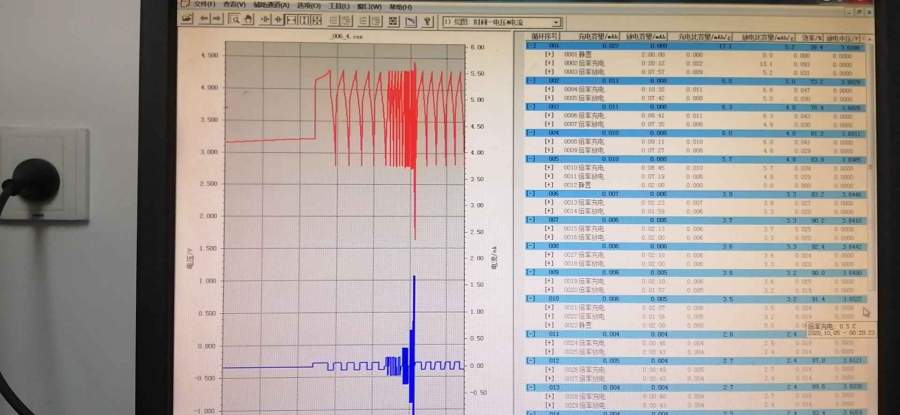Click the vertical fit bracket toolbar icon

[x=304, y=20]
